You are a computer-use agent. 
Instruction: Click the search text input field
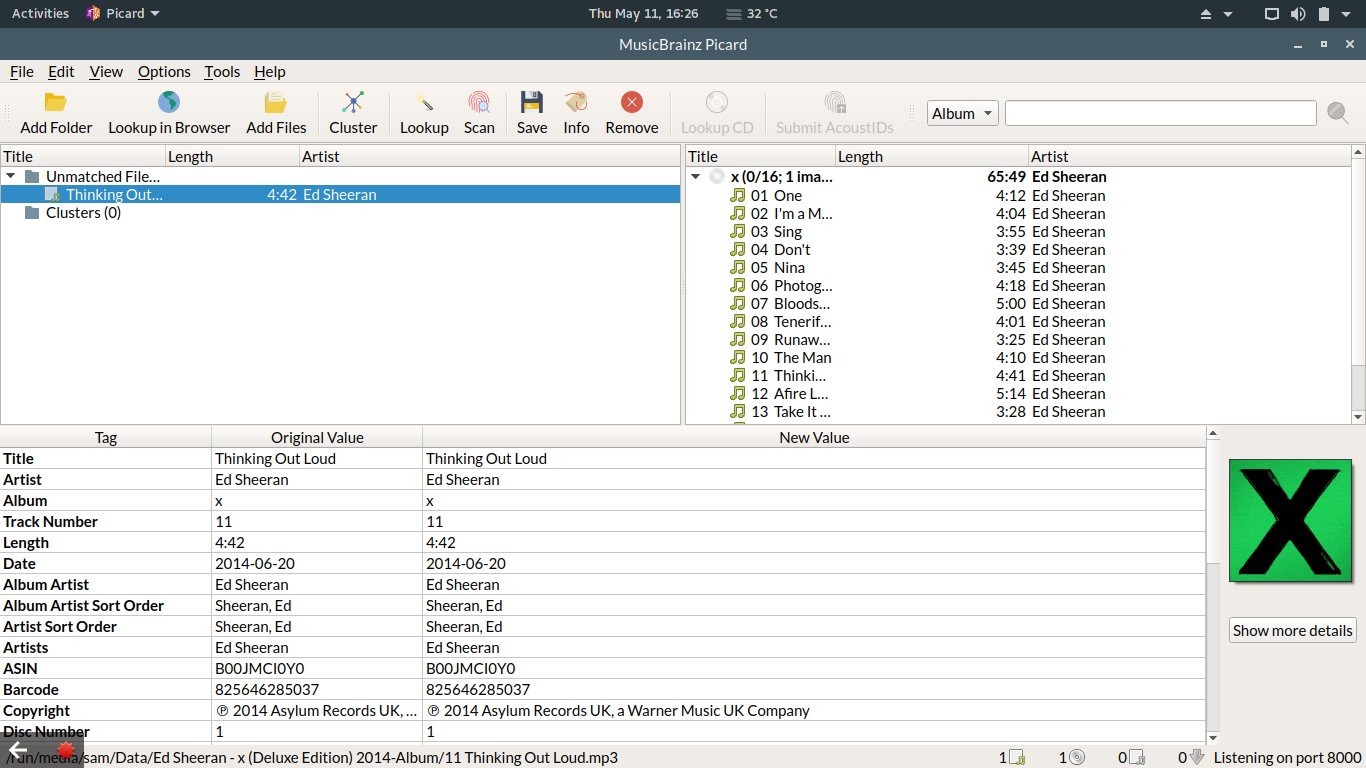(1160, 114)
